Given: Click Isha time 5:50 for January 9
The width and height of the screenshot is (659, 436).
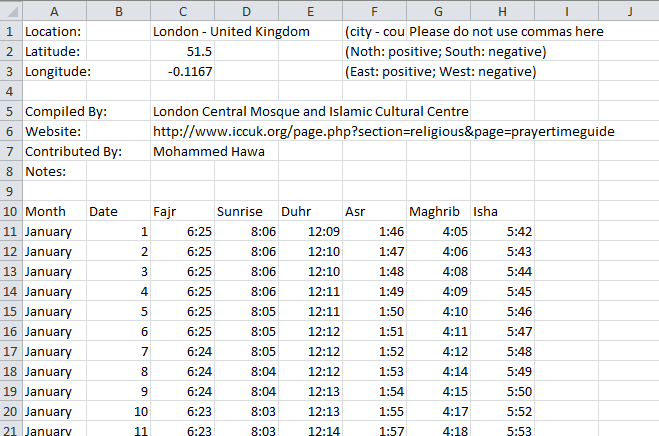Looking at the screenshot, I should 503,391.
